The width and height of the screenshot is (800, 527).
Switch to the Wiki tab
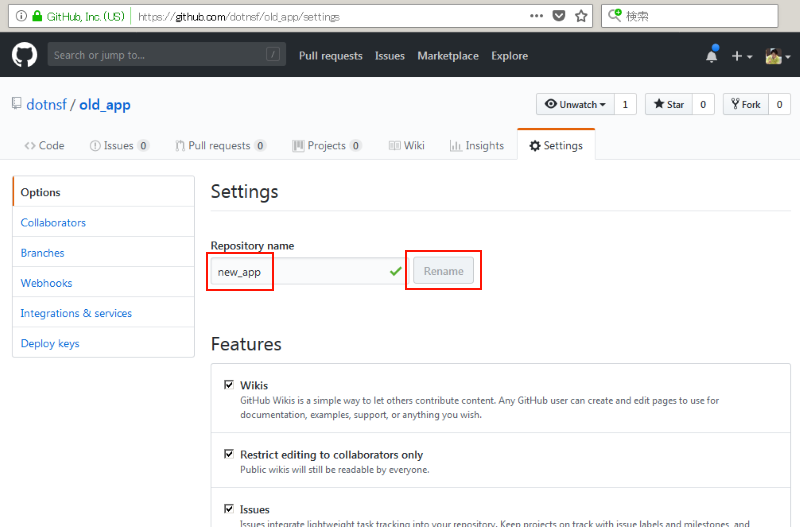[407, 145]
